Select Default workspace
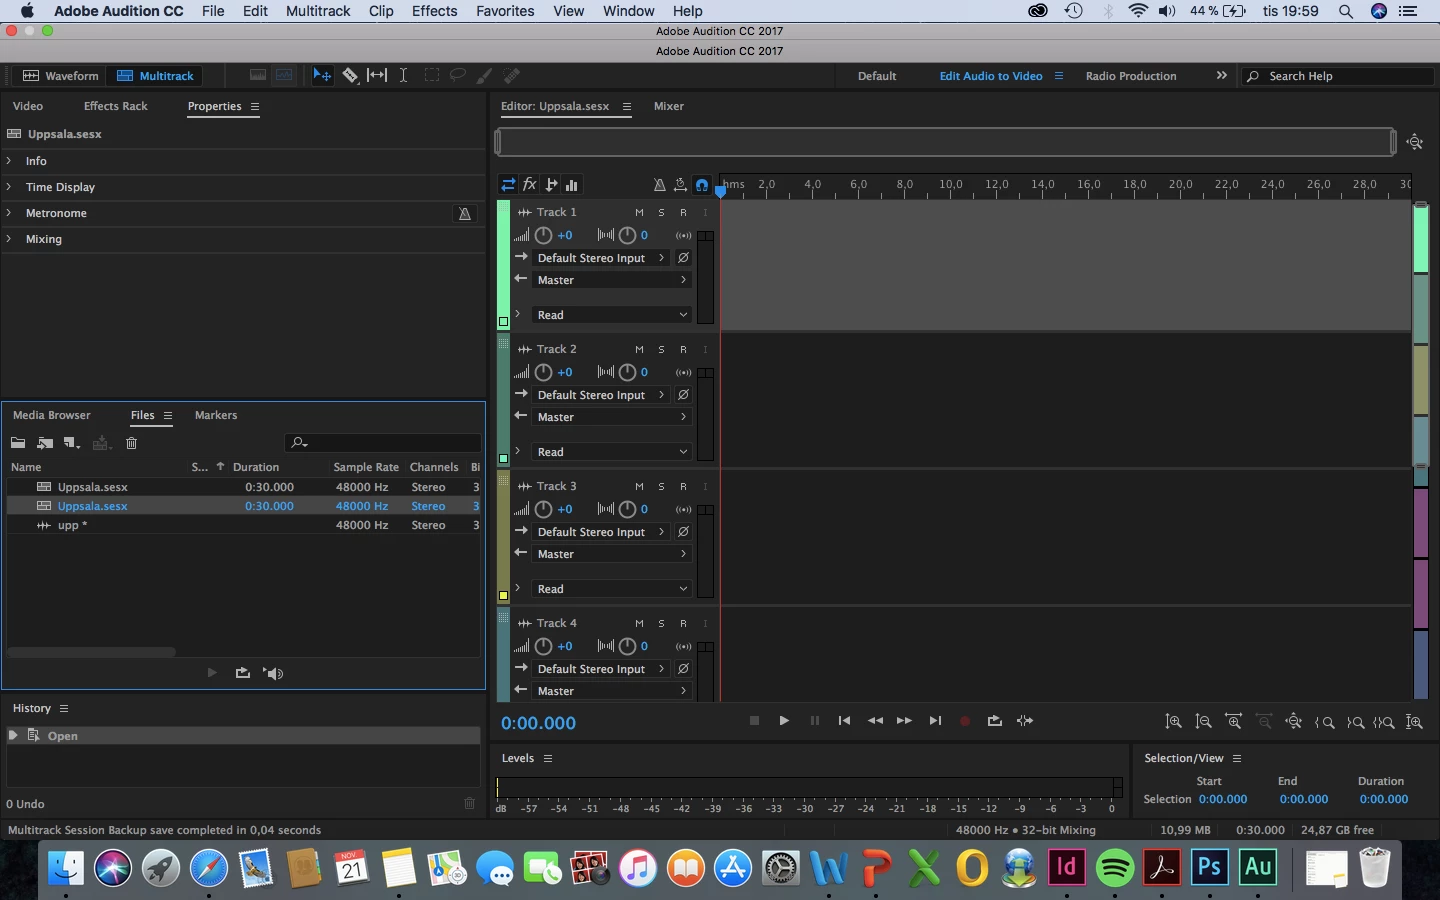 point(877,76)
